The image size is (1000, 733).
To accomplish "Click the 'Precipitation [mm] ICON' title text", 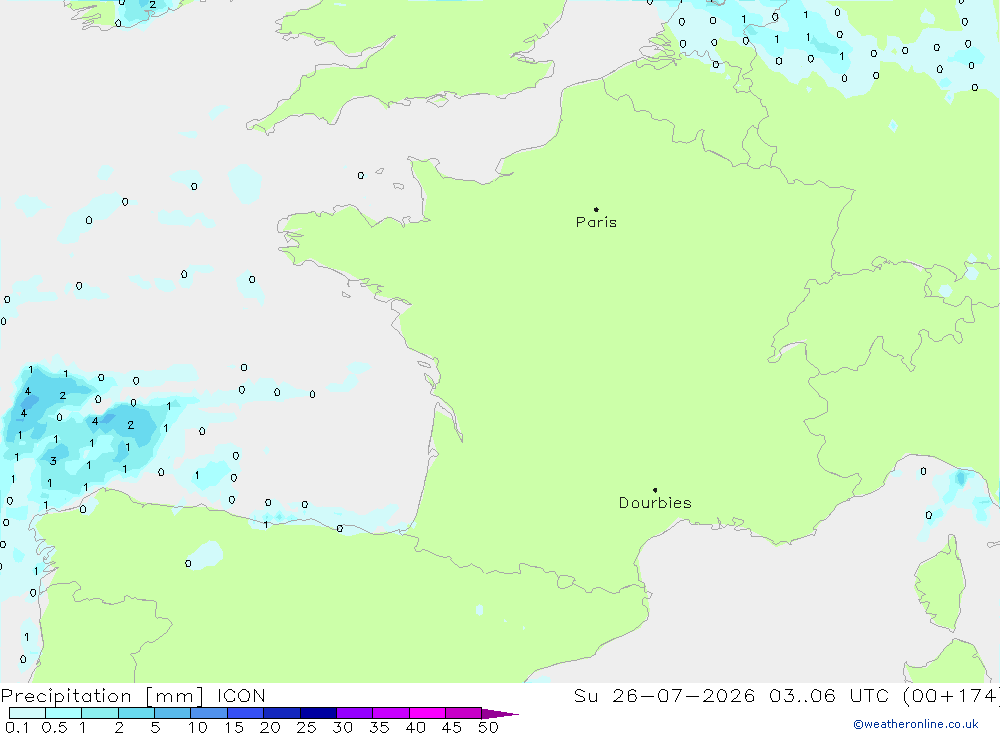I will [x=133, y=695].
